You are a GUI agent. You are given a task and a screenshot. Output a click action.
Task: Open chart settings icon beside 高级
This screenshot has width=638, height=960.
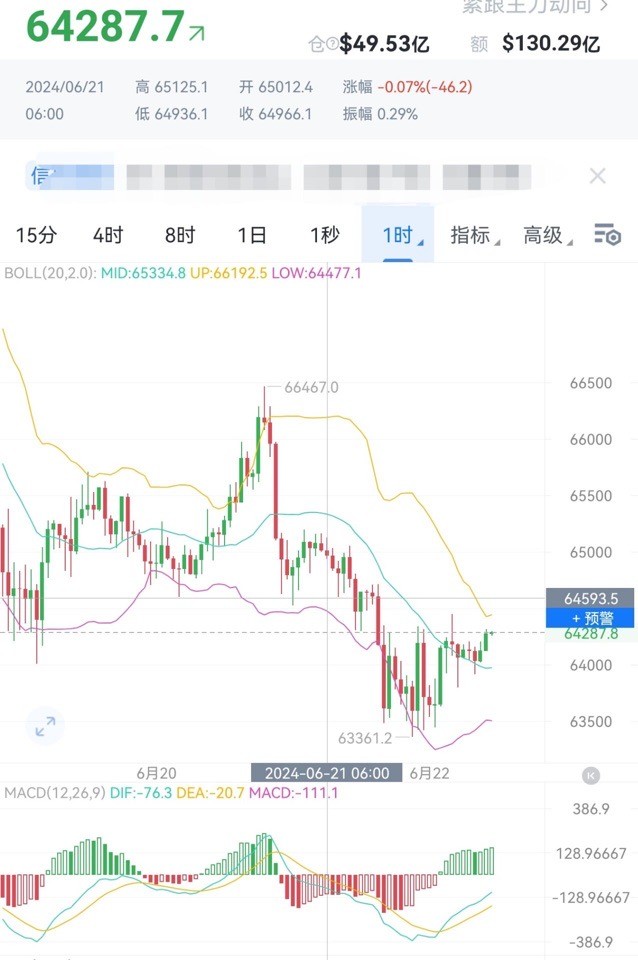pos(607,234)
